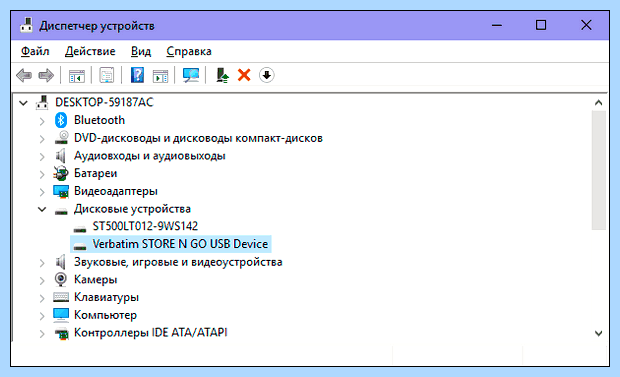Select the Bluetooth label

(x=99, y=120)
